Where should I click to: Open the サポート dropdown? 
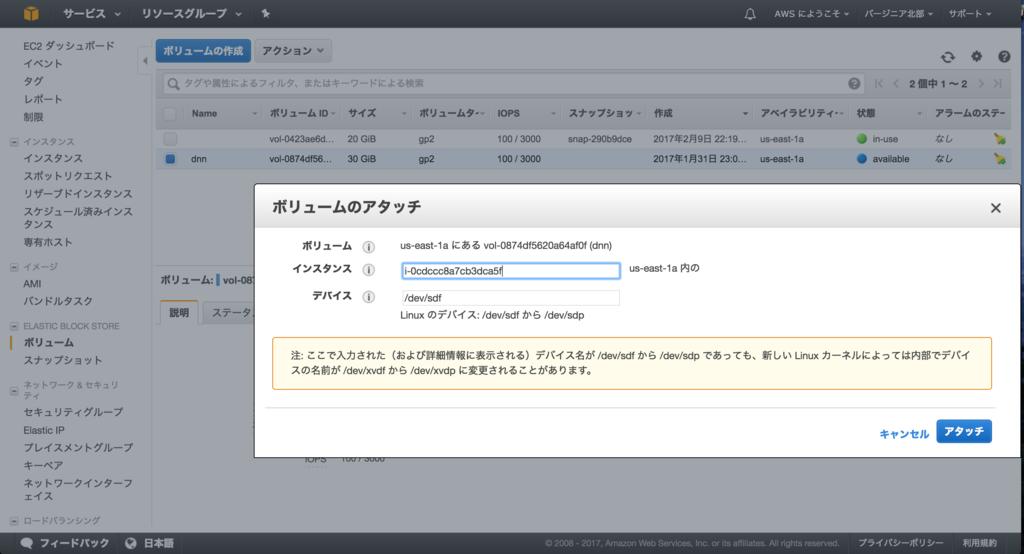(970, 14)
